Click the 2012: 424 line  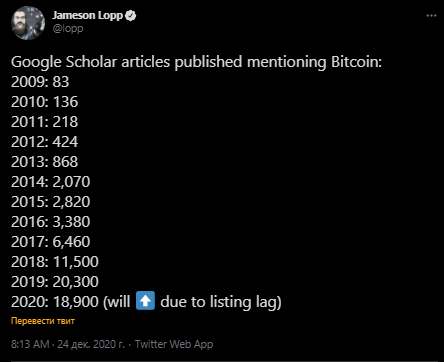pyautogui.click(x=45, y=142)
